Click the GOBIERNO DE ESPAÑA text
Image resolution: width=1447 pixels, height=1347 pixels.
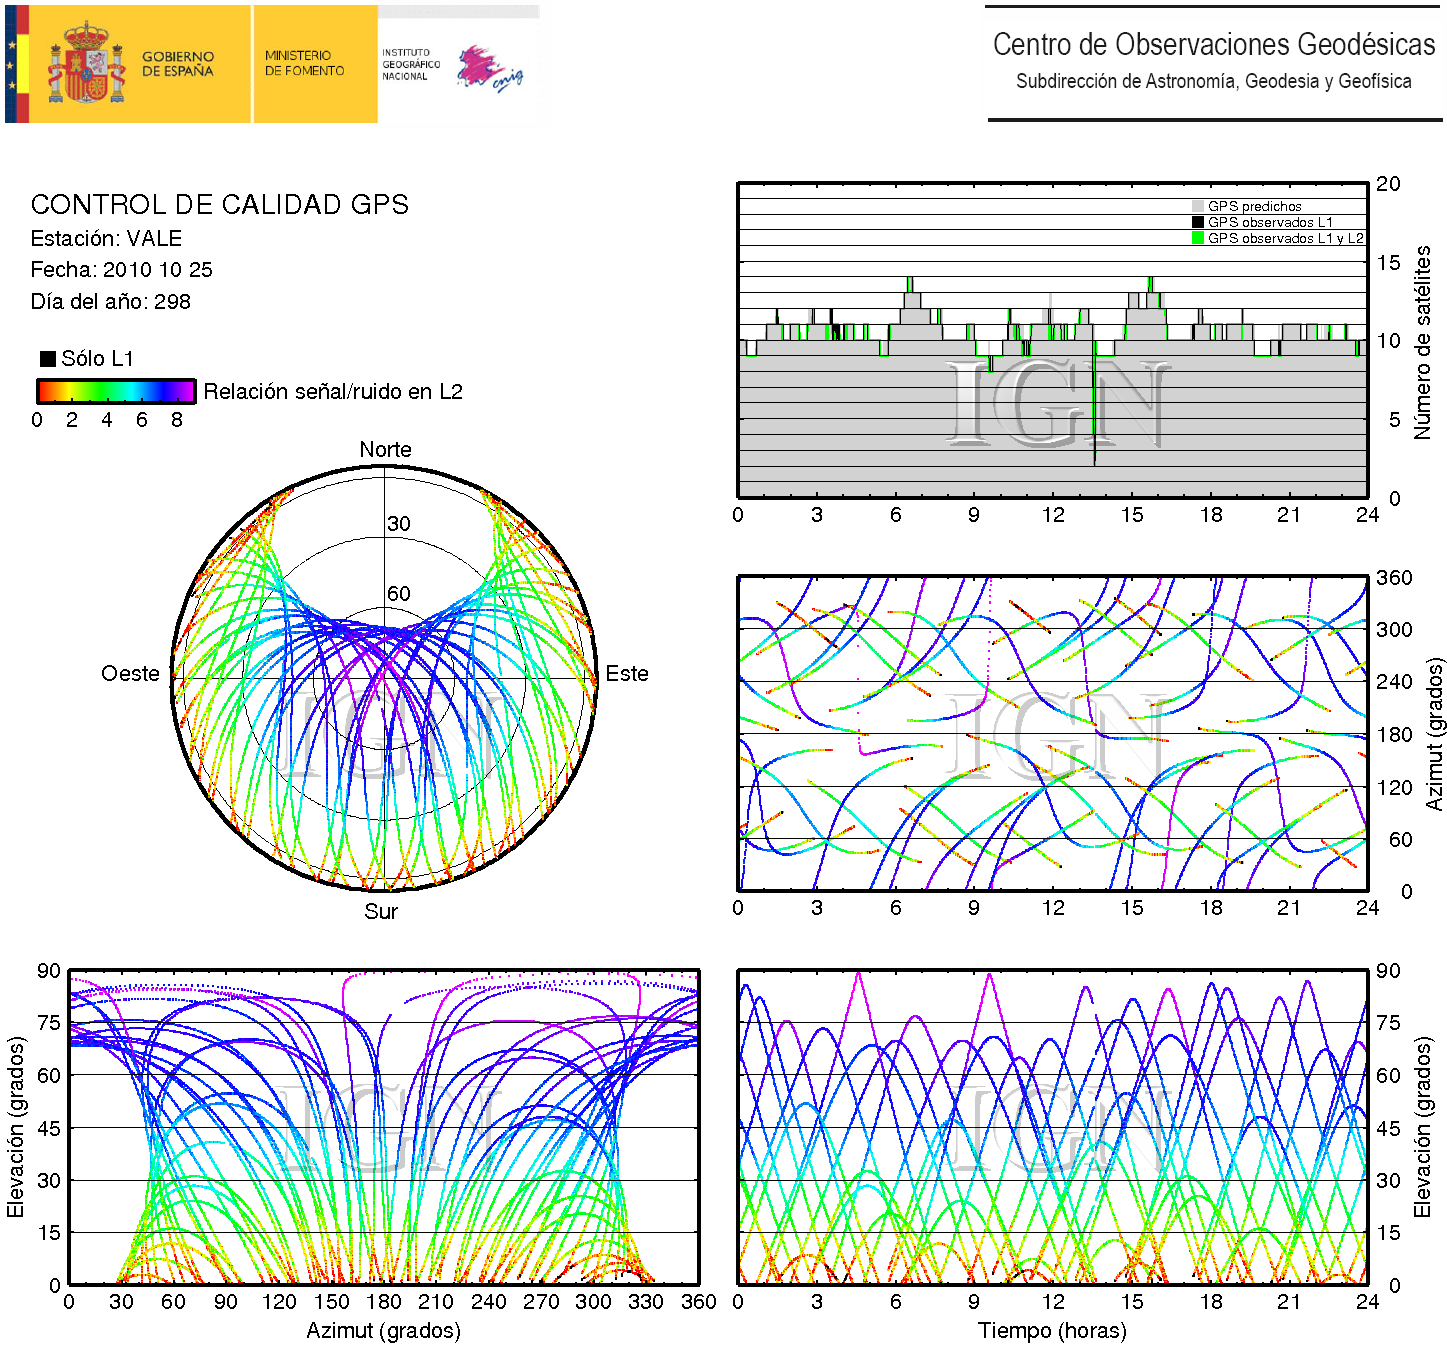tap(177, 64)
